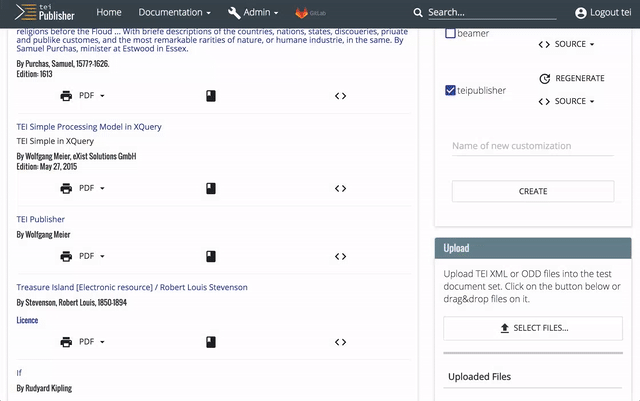640x401 pixels.
Task: Expand PDF dropdown for Samuel Purchas entry
Action: point(92,96)
